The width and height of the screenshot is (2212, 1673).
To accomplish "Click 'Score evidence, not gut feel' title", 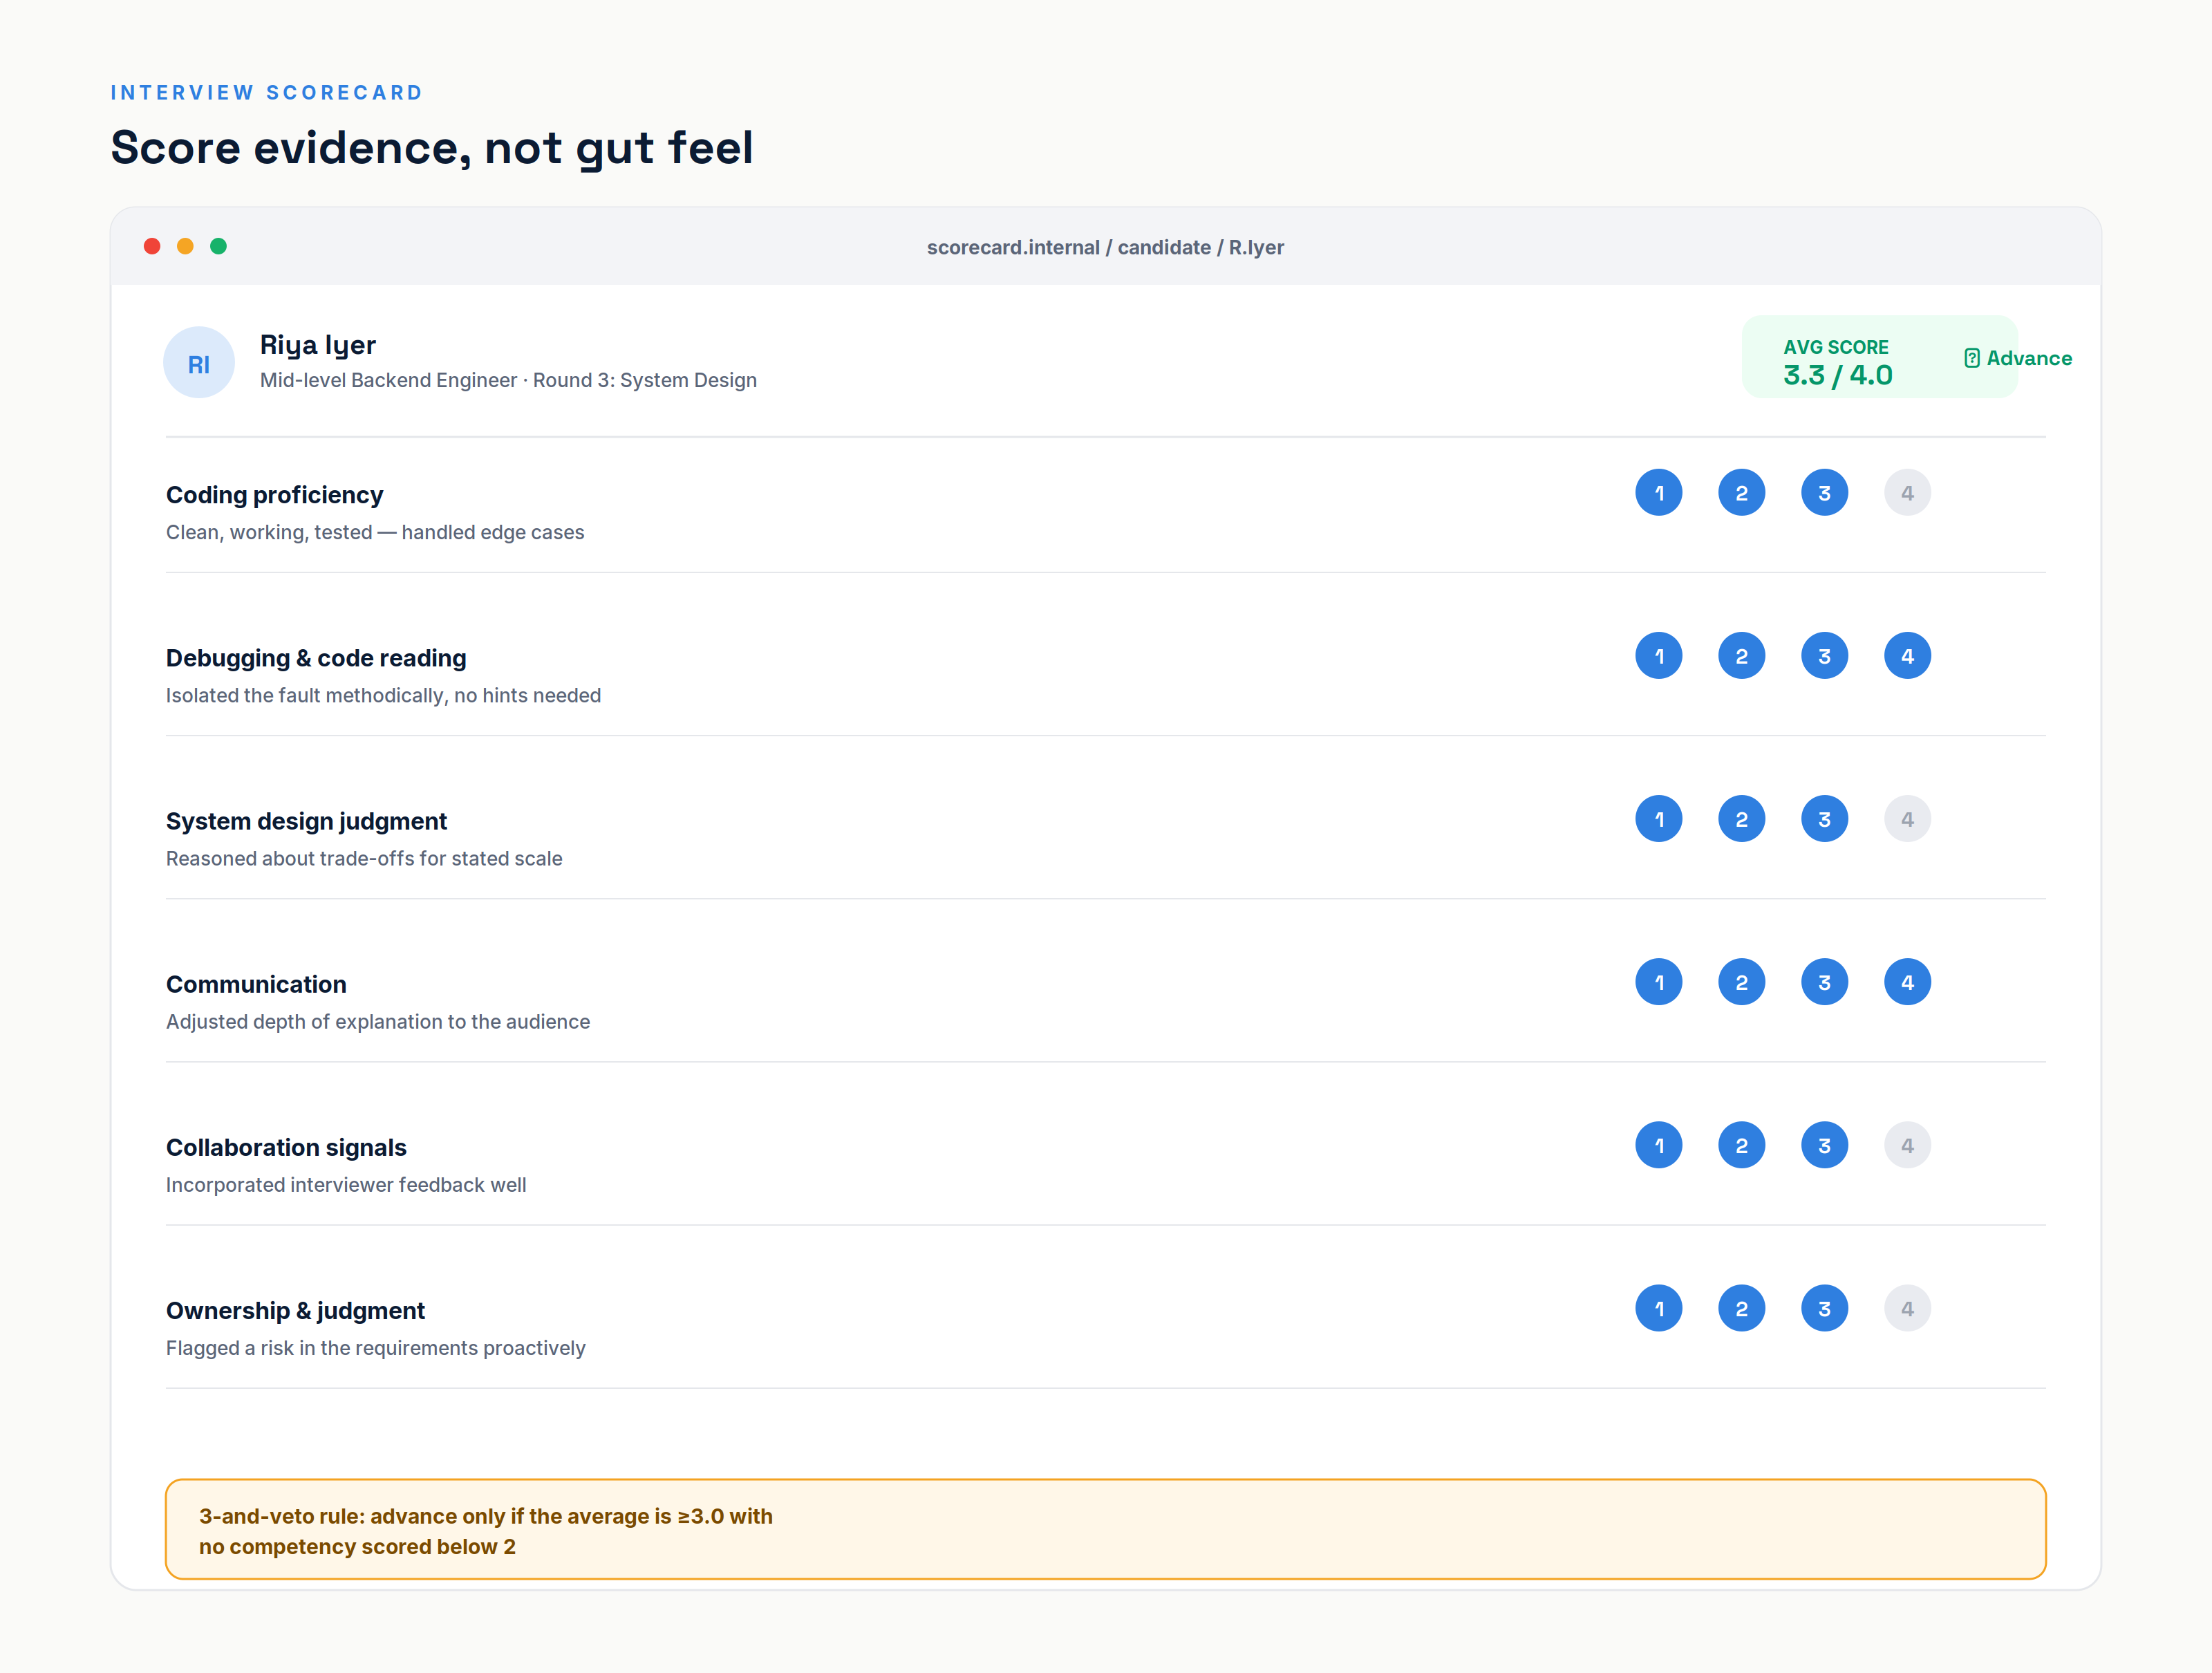I will coord(431,148).
